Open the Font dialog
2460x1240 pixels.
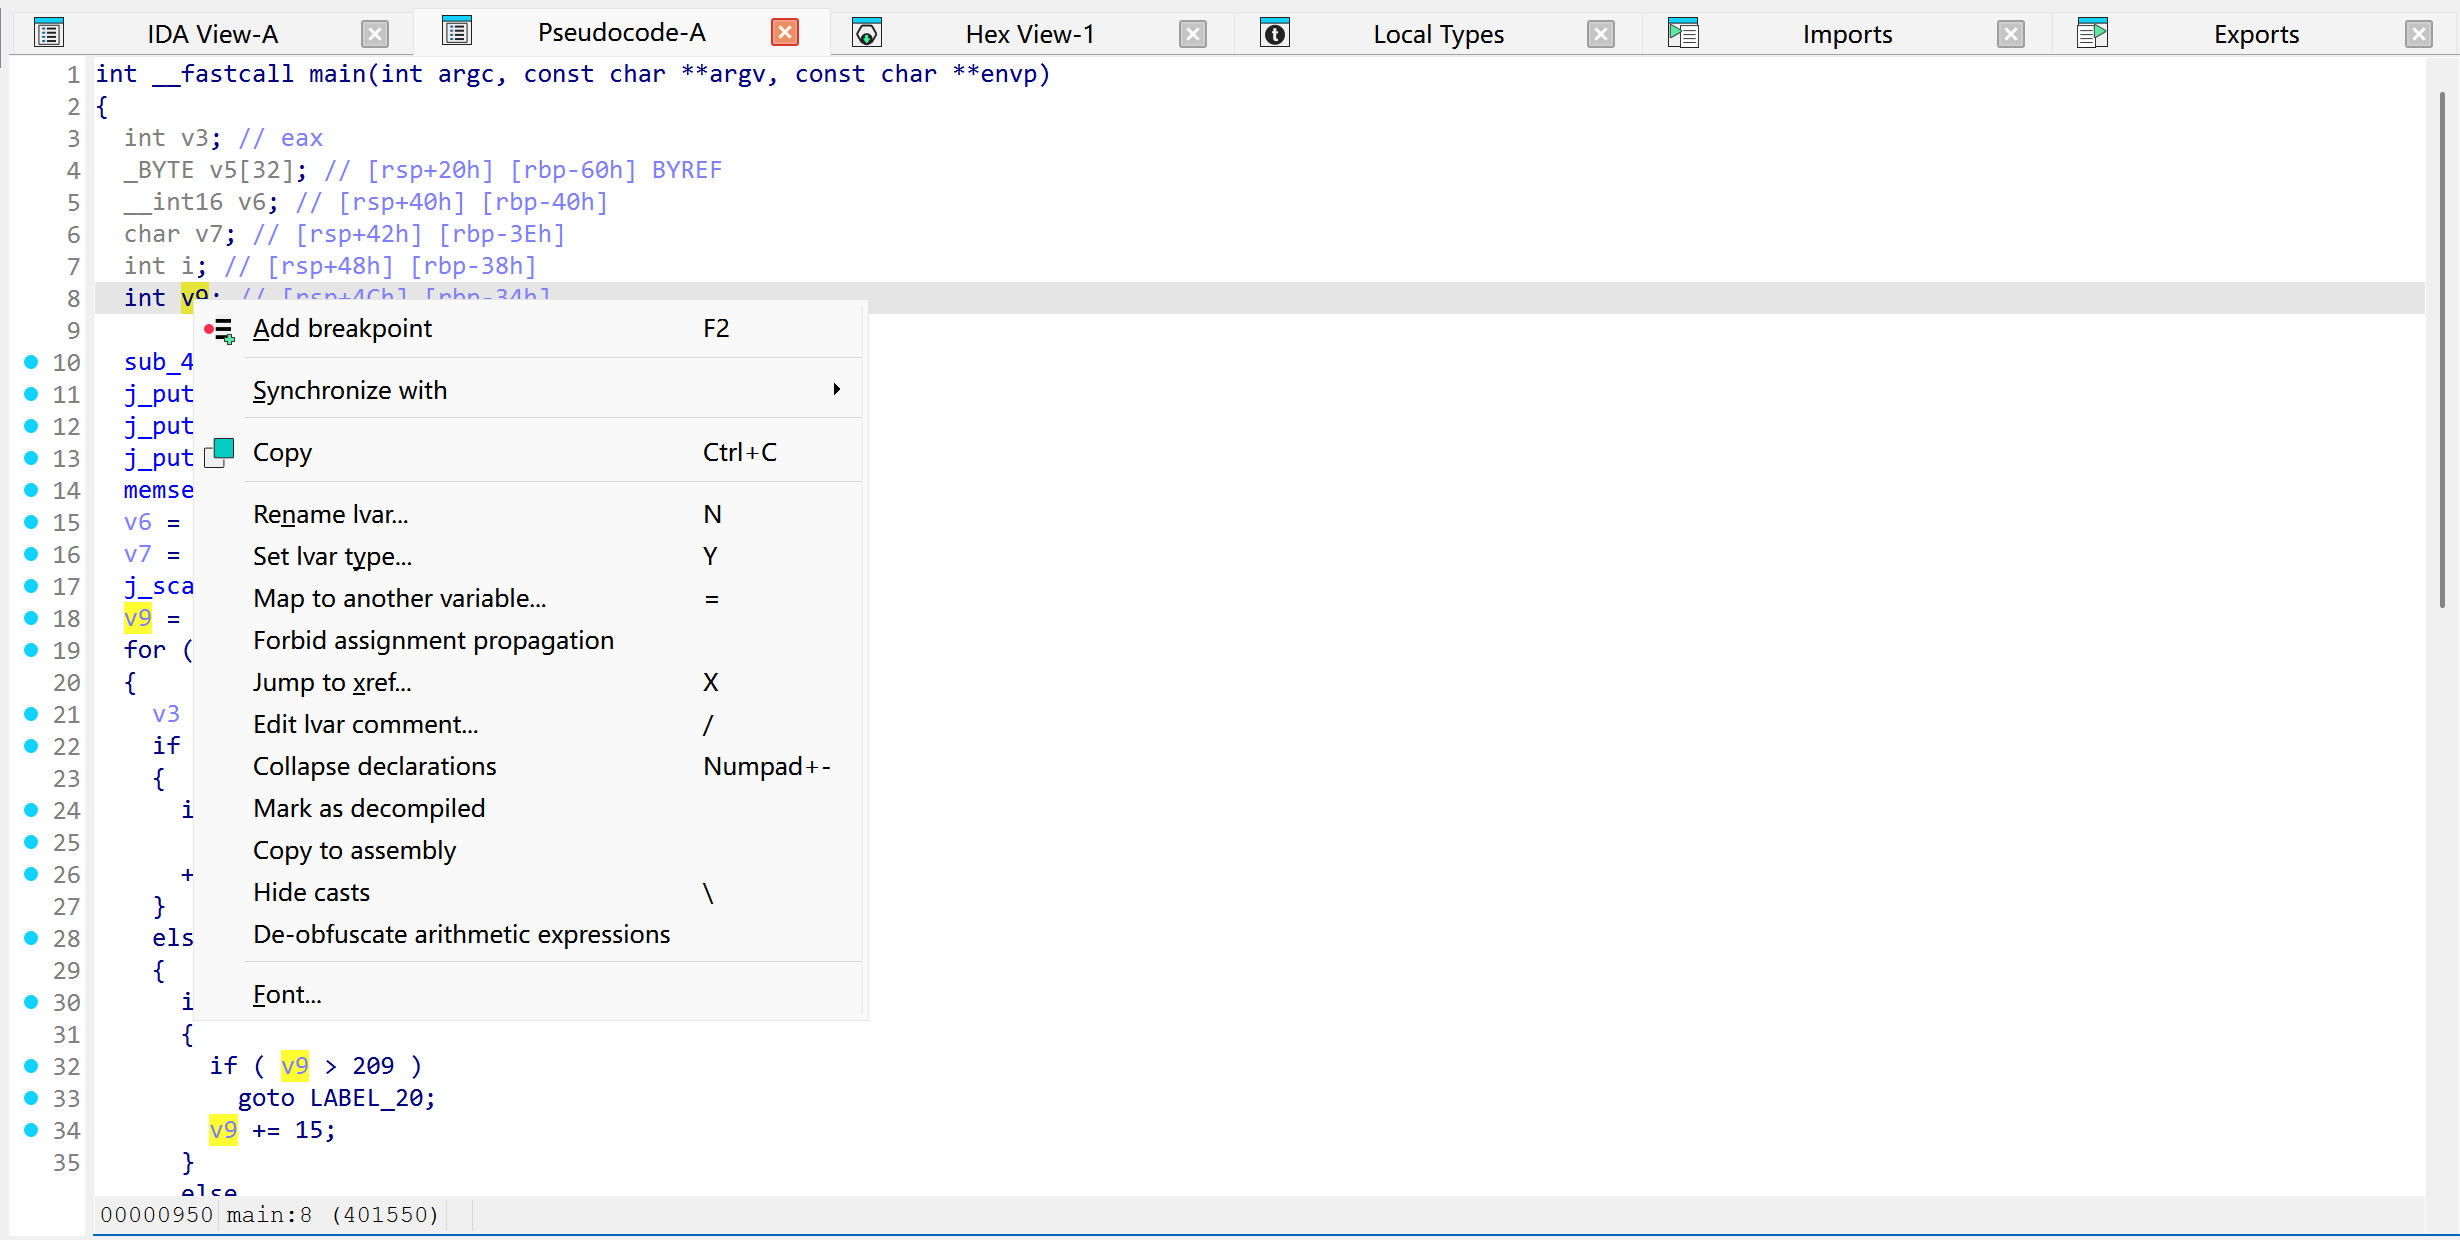coord(287,993)
